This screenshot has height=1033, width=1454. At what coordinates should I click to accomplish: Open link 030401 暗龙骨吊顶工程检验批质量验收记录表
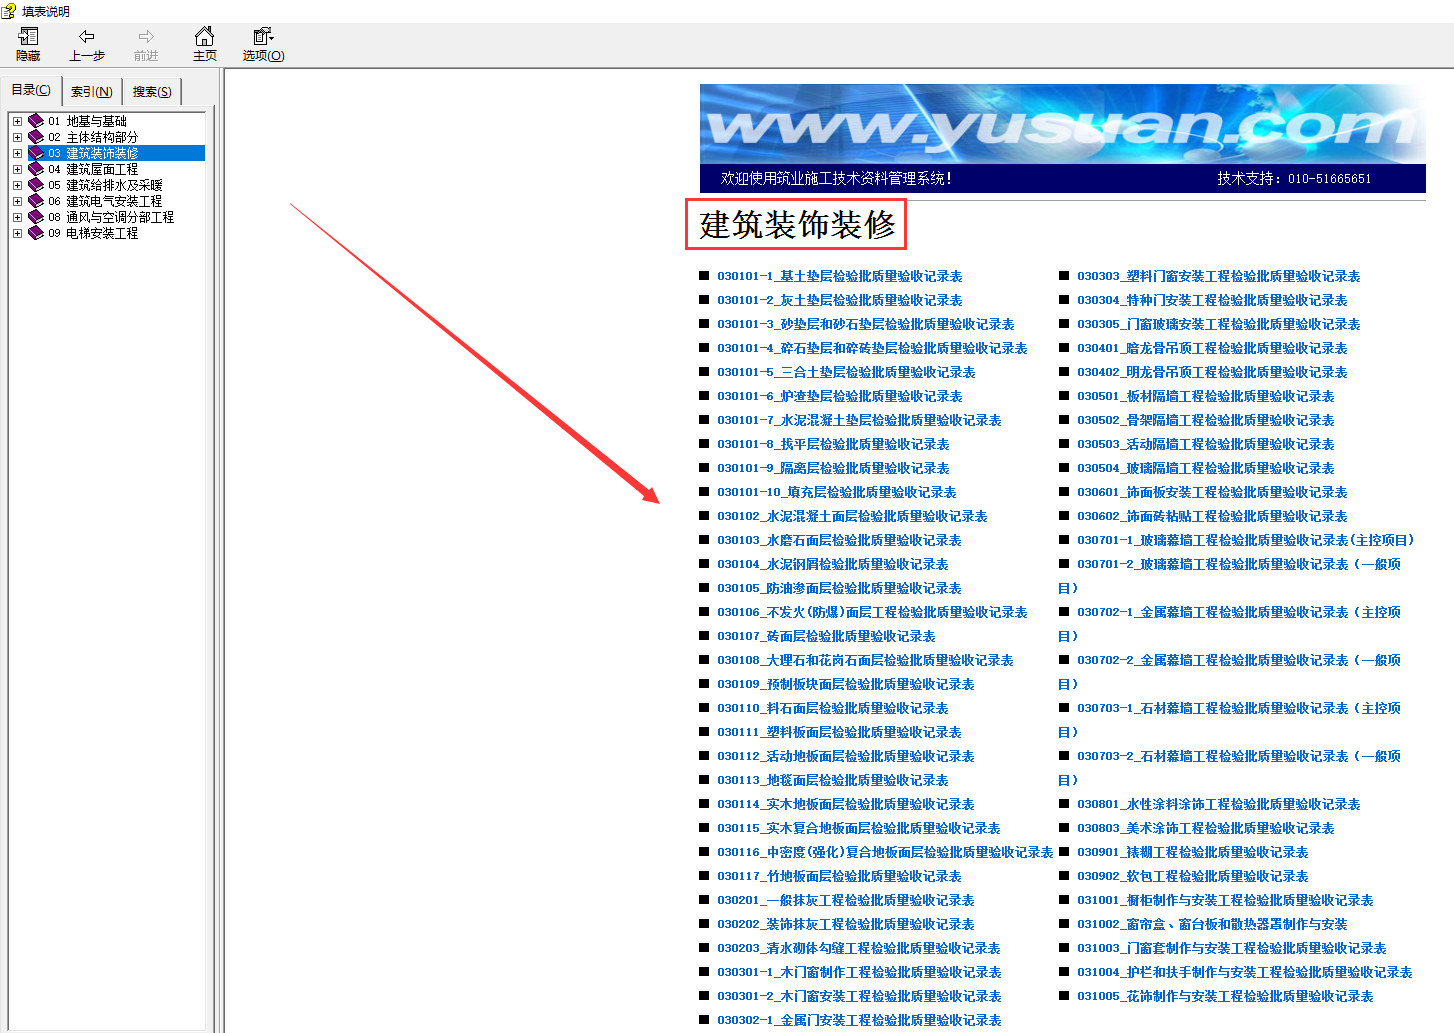(x=1212, y=348)
